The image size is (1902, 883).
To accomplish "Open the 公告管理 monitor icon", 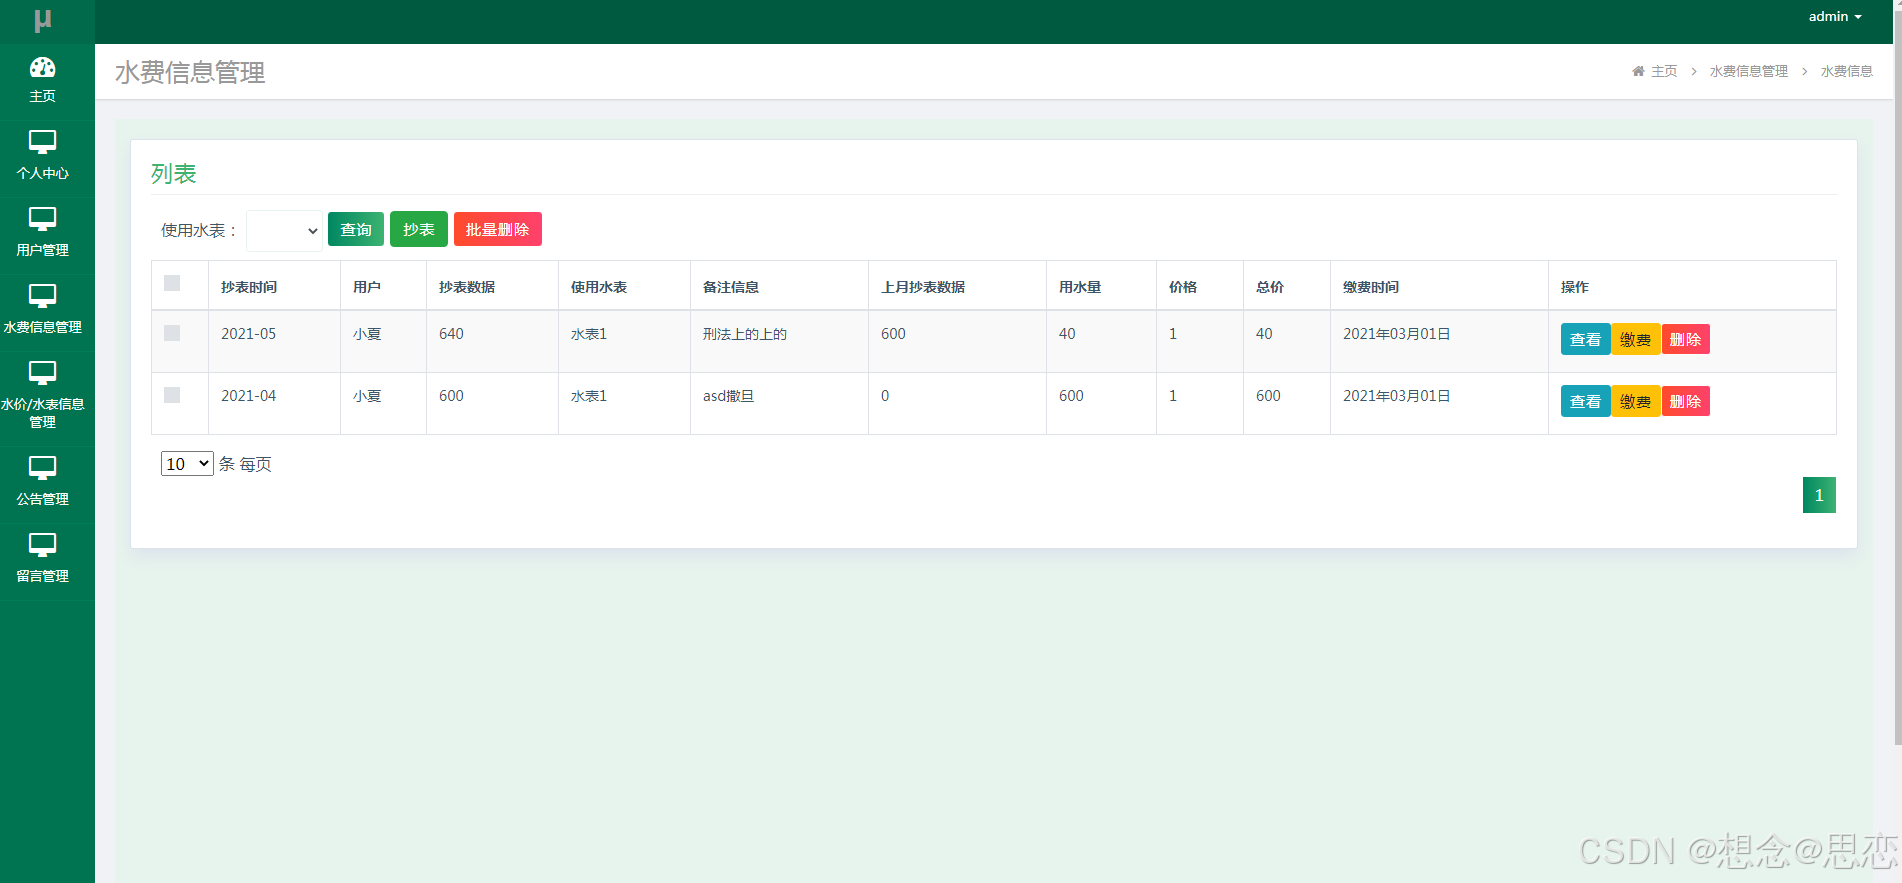I will tap(42, 468).
